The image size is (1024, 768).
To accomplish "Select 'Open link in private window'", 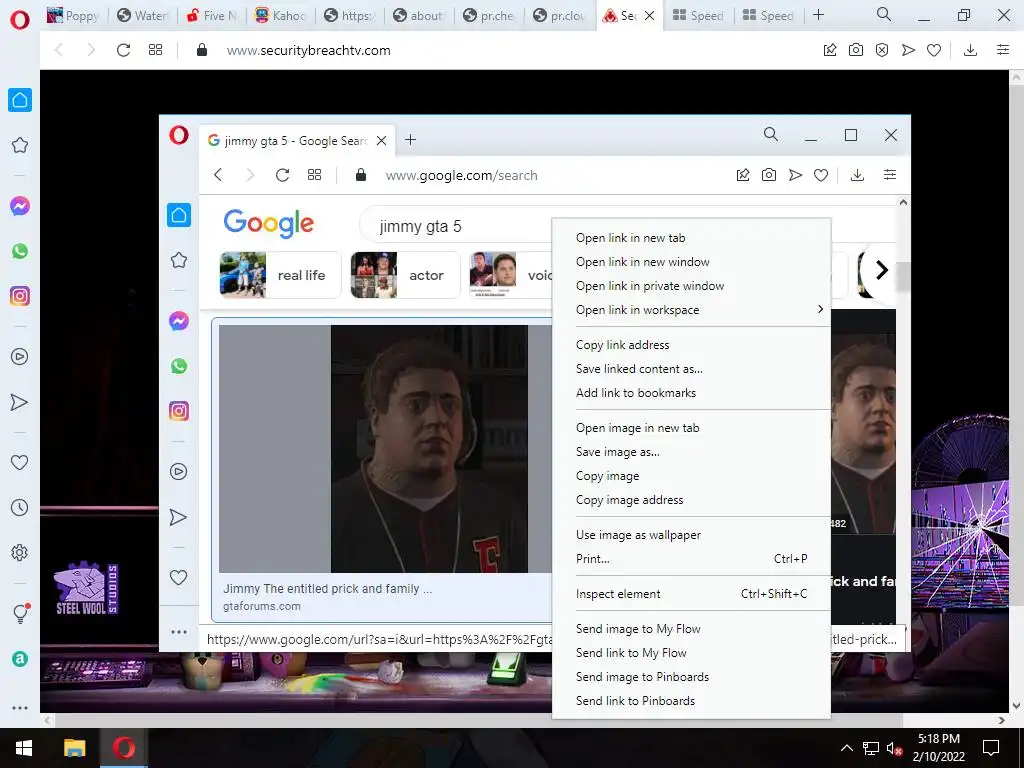I will point(691,286).
